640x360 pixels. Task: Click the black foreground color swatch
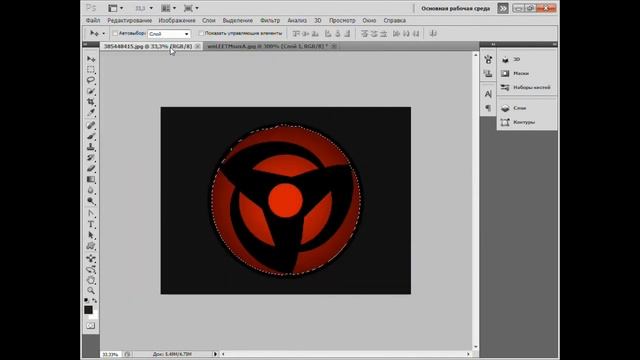click(88, 310)
